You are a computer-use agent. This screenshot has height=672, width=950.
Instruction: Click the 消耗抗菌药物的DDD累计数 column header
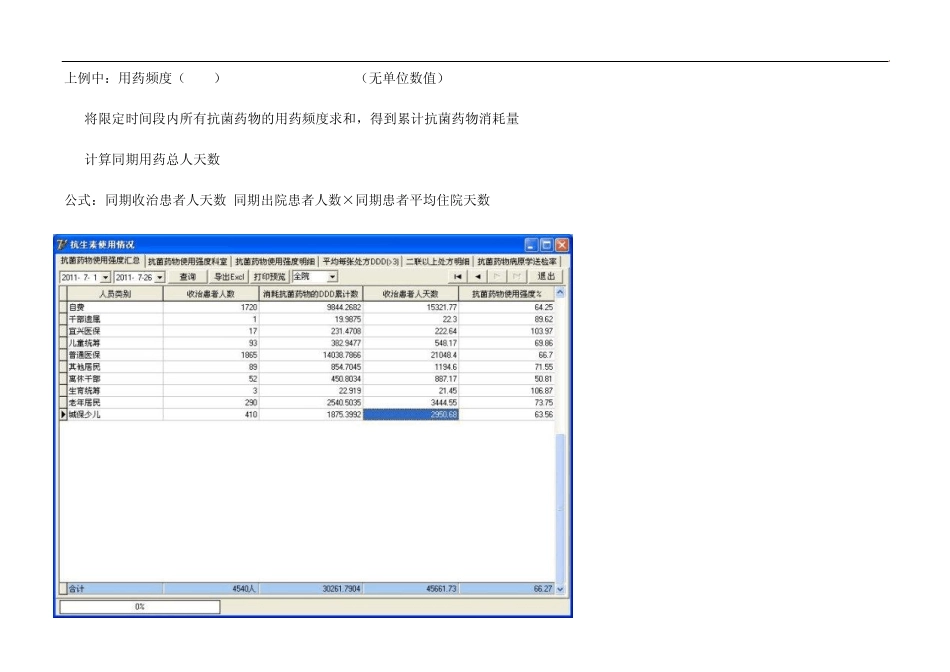[x=311, y=294]
